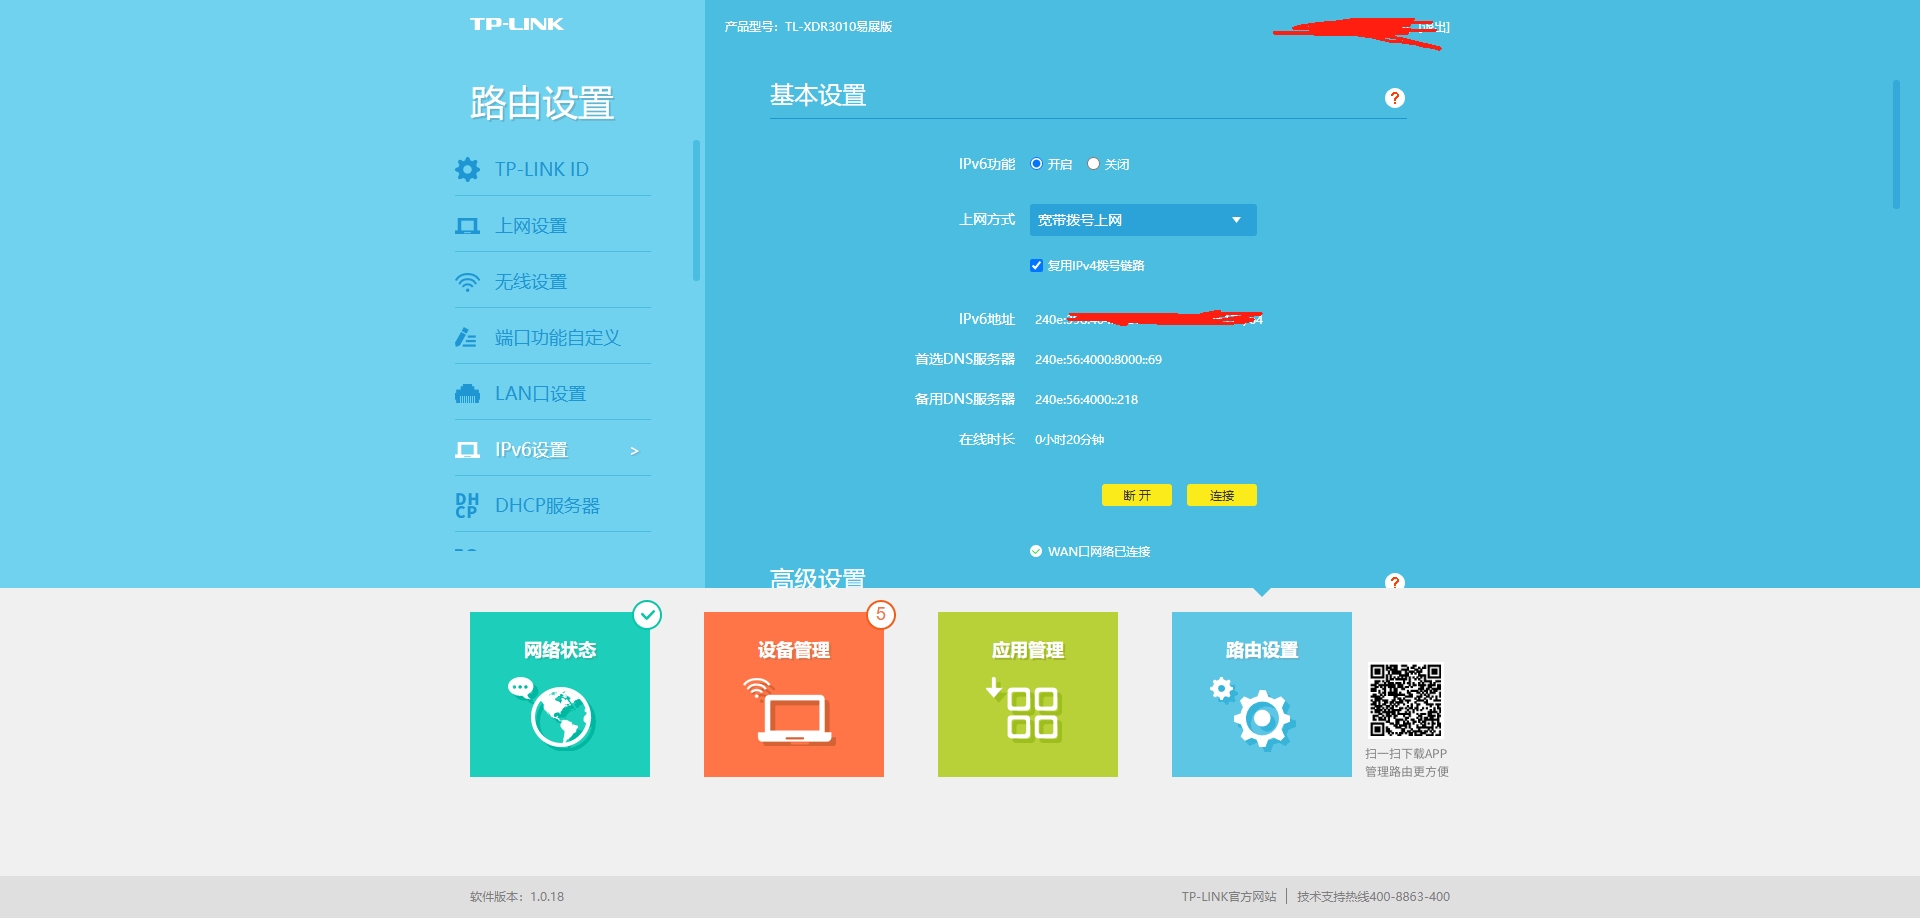Click the 软件版本: 1.0.18 text
1920x919 pixels.
(x=517, y=897)
